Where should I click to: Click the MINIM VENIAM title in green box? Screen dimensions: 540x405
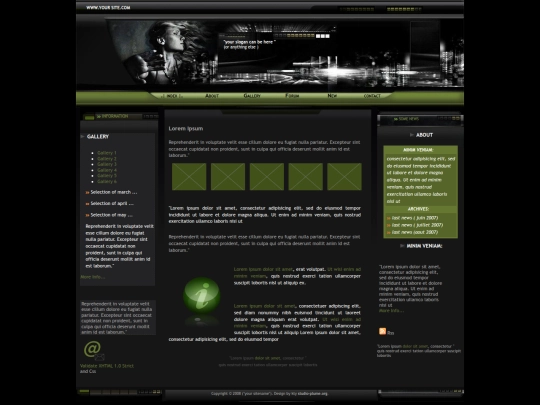click(418, 150)
